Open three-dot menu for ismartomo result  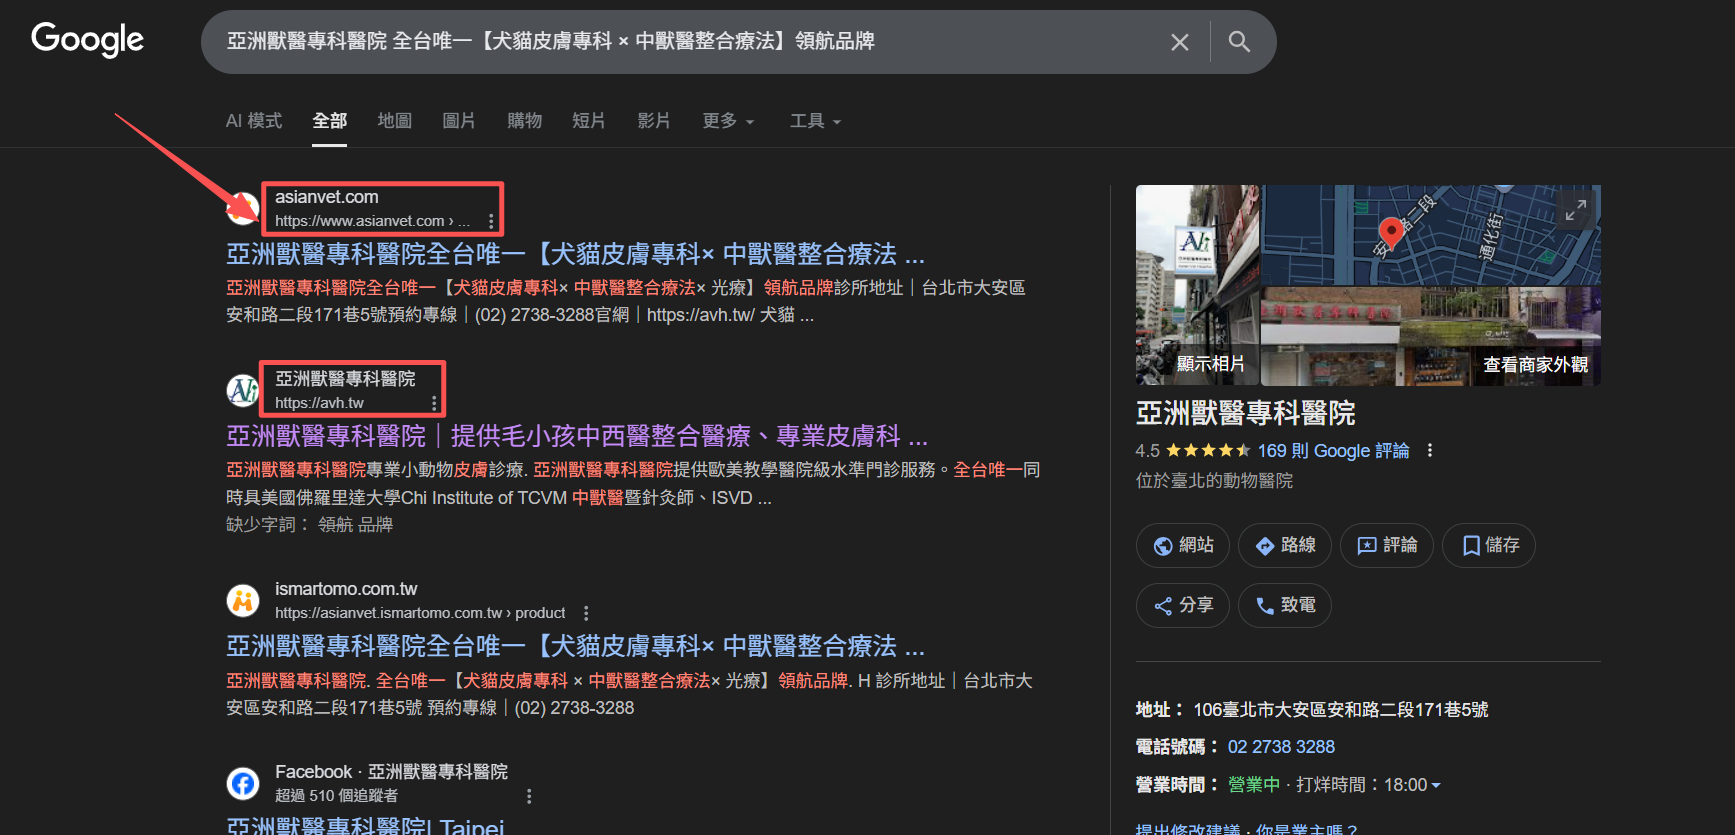(x=586, y=613)
